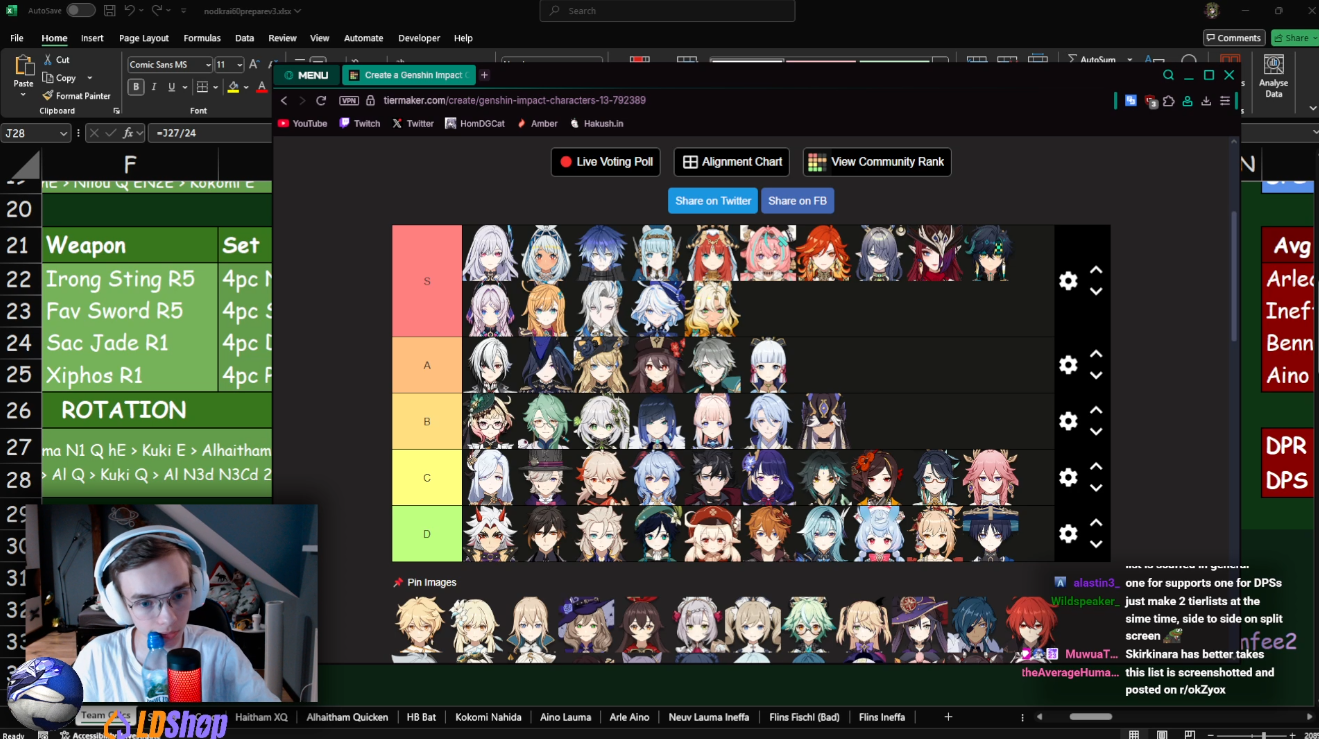Go back in the browser
1319x739 pixels.
[x=284, y=101]
